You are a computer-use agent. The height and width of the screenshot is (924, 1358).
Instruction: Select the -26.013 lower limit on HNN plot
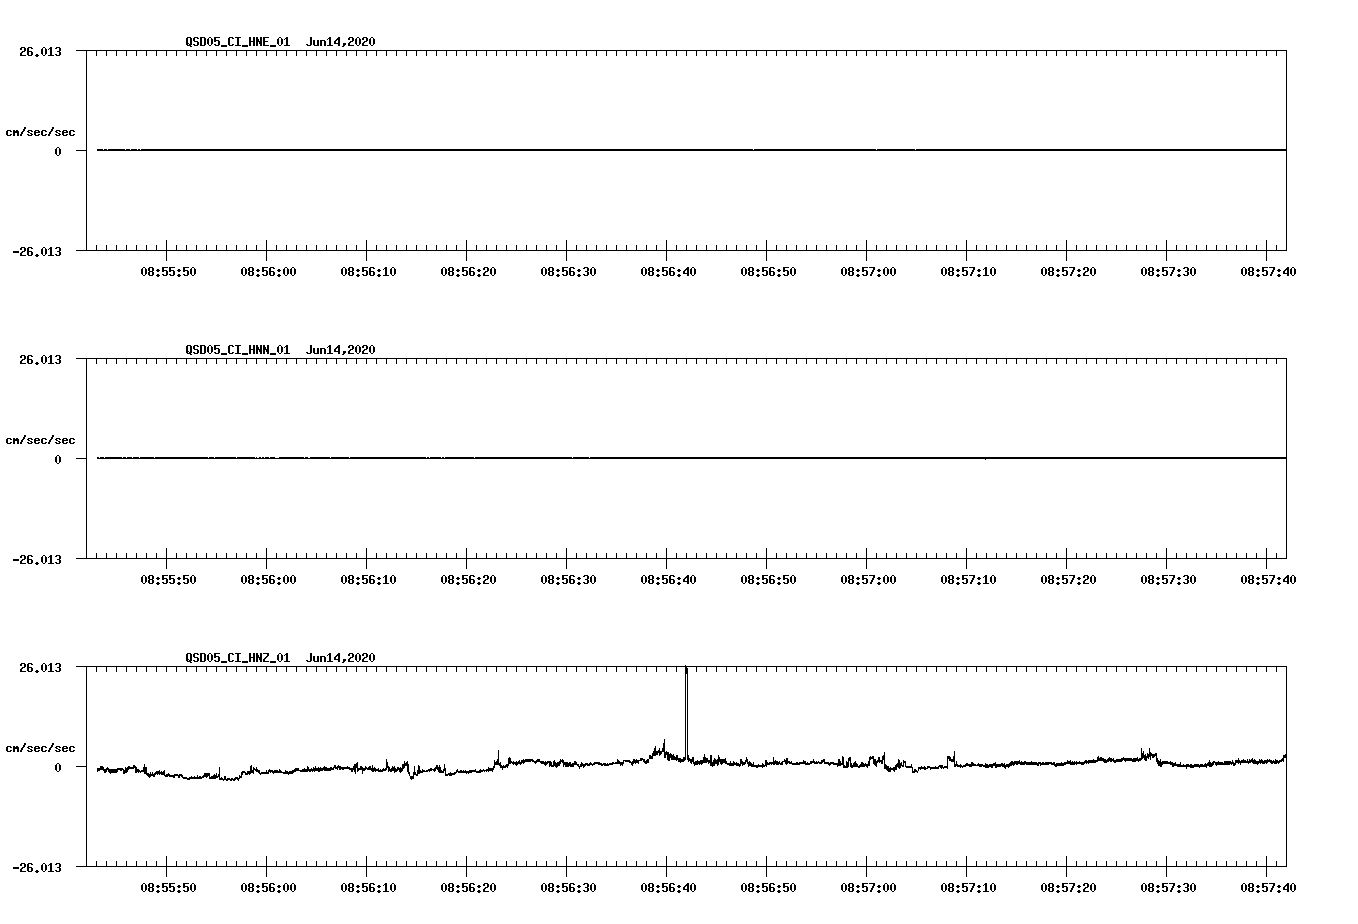tap(37, 560)
